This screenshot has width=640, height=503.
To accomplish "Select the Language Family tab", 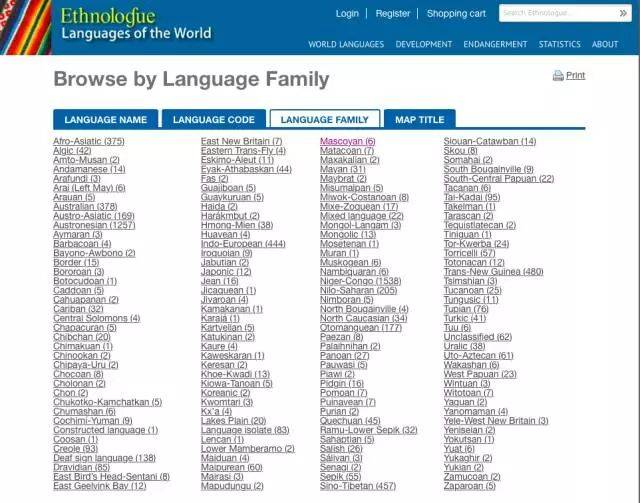I will [325, 119].
